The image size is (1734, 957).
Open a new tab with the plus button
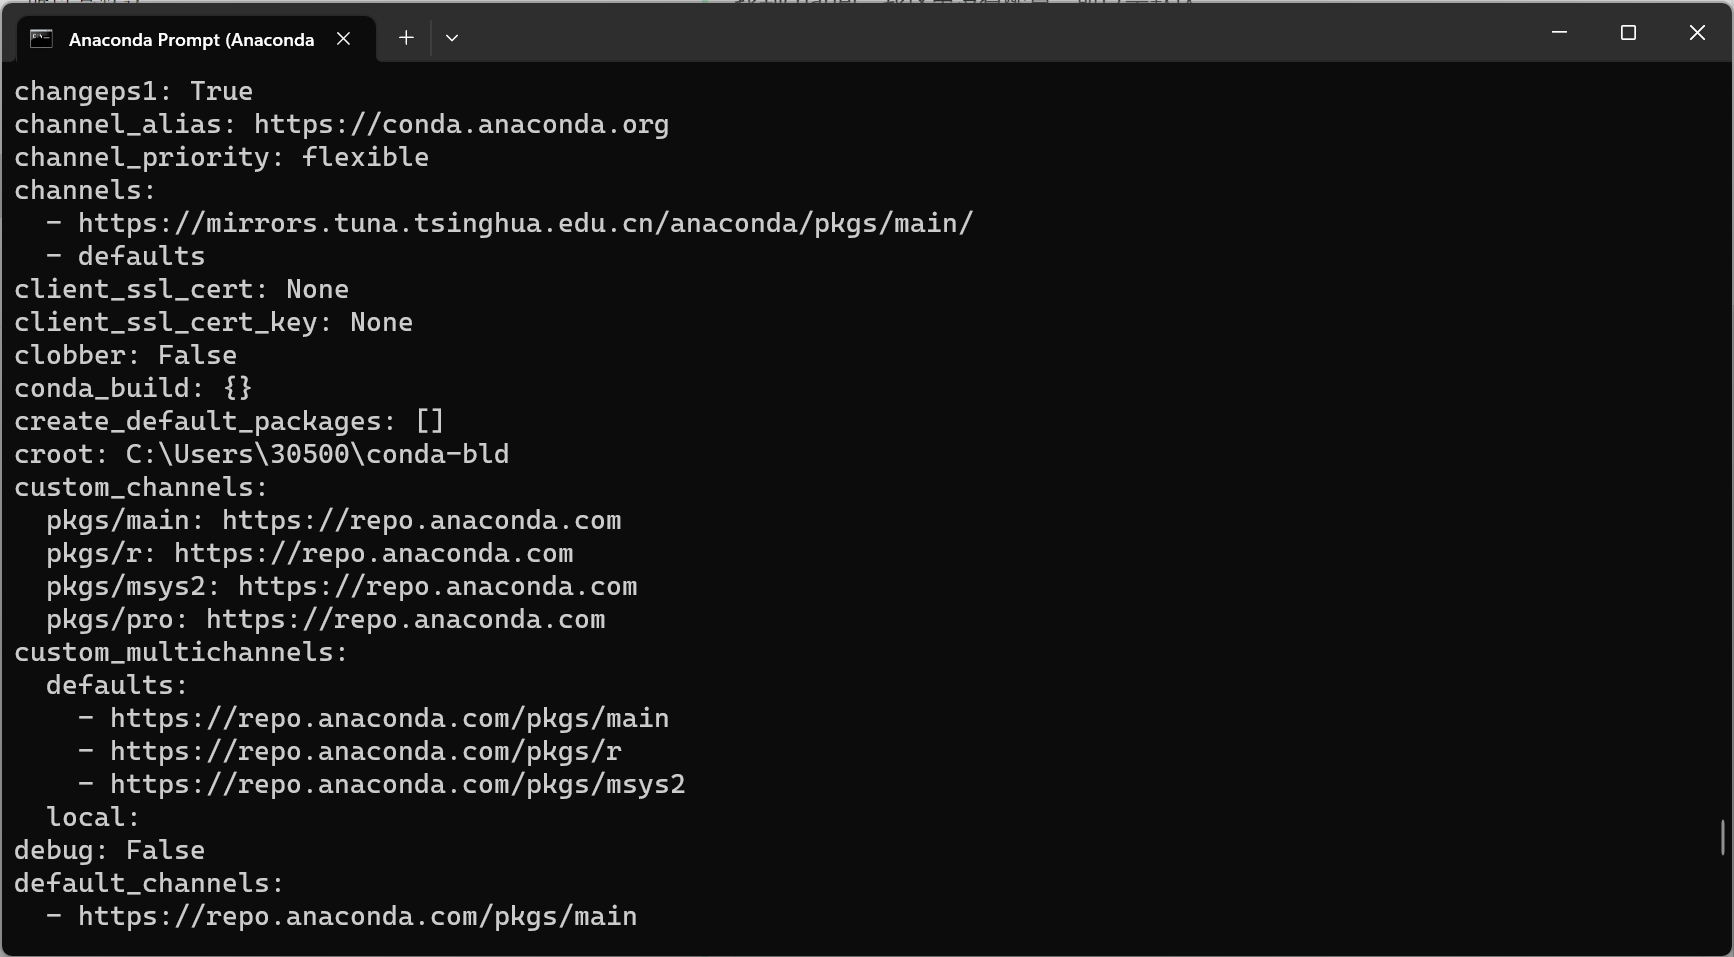pyautogui.click(x=406, y=38)
